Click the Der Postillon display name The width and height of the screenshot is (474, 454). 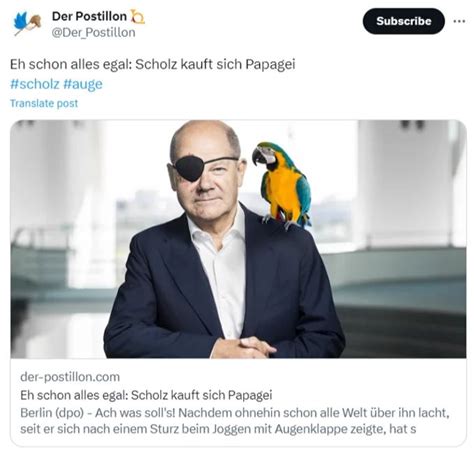(x=89, y=16)
